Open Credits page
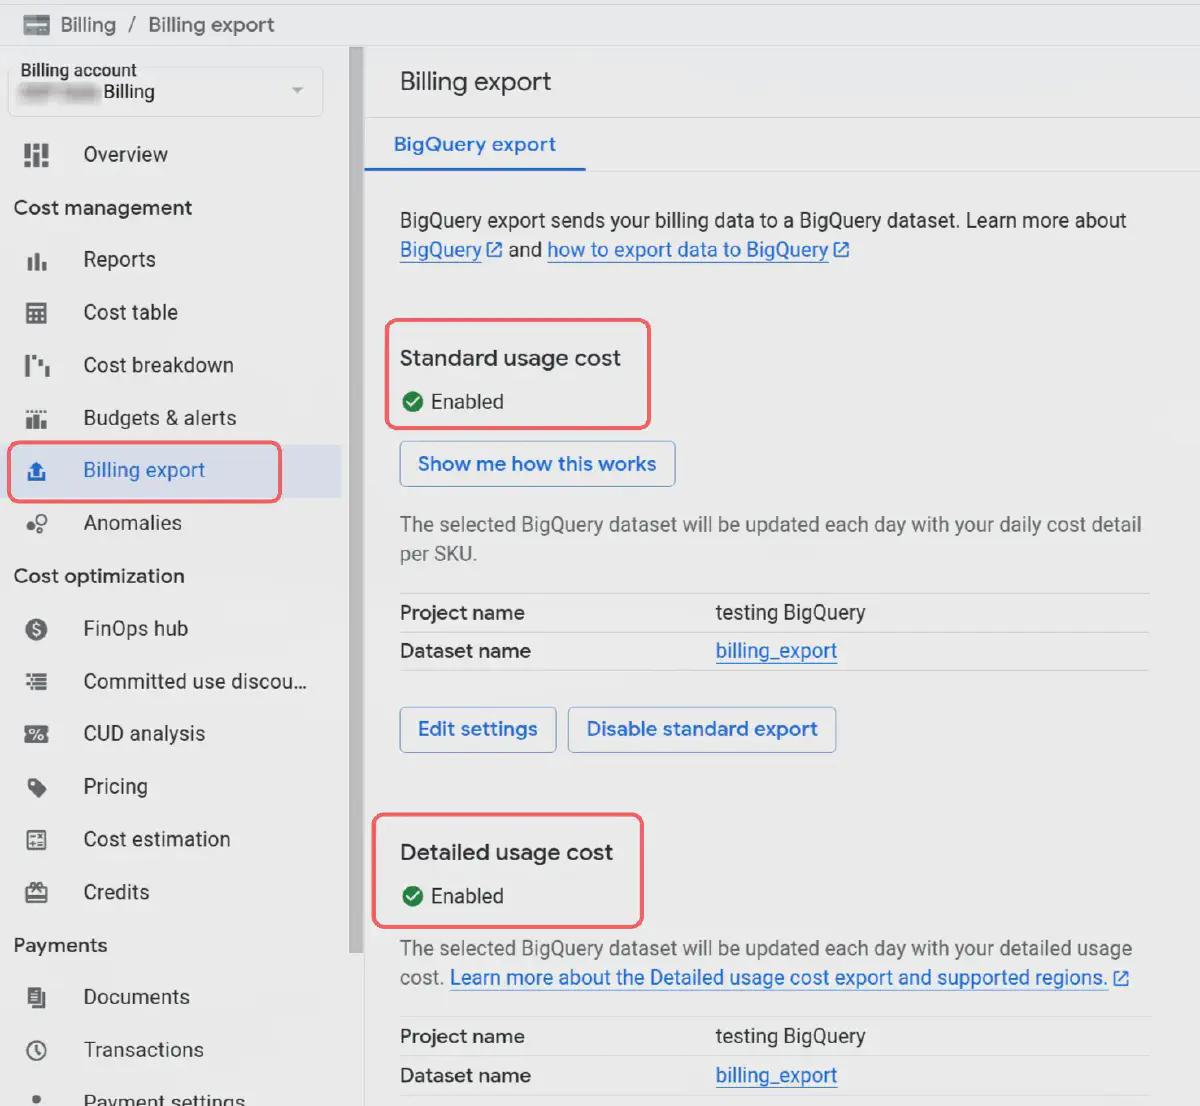Viewport: 1200px width, 1106px height. tap(116, 893)
